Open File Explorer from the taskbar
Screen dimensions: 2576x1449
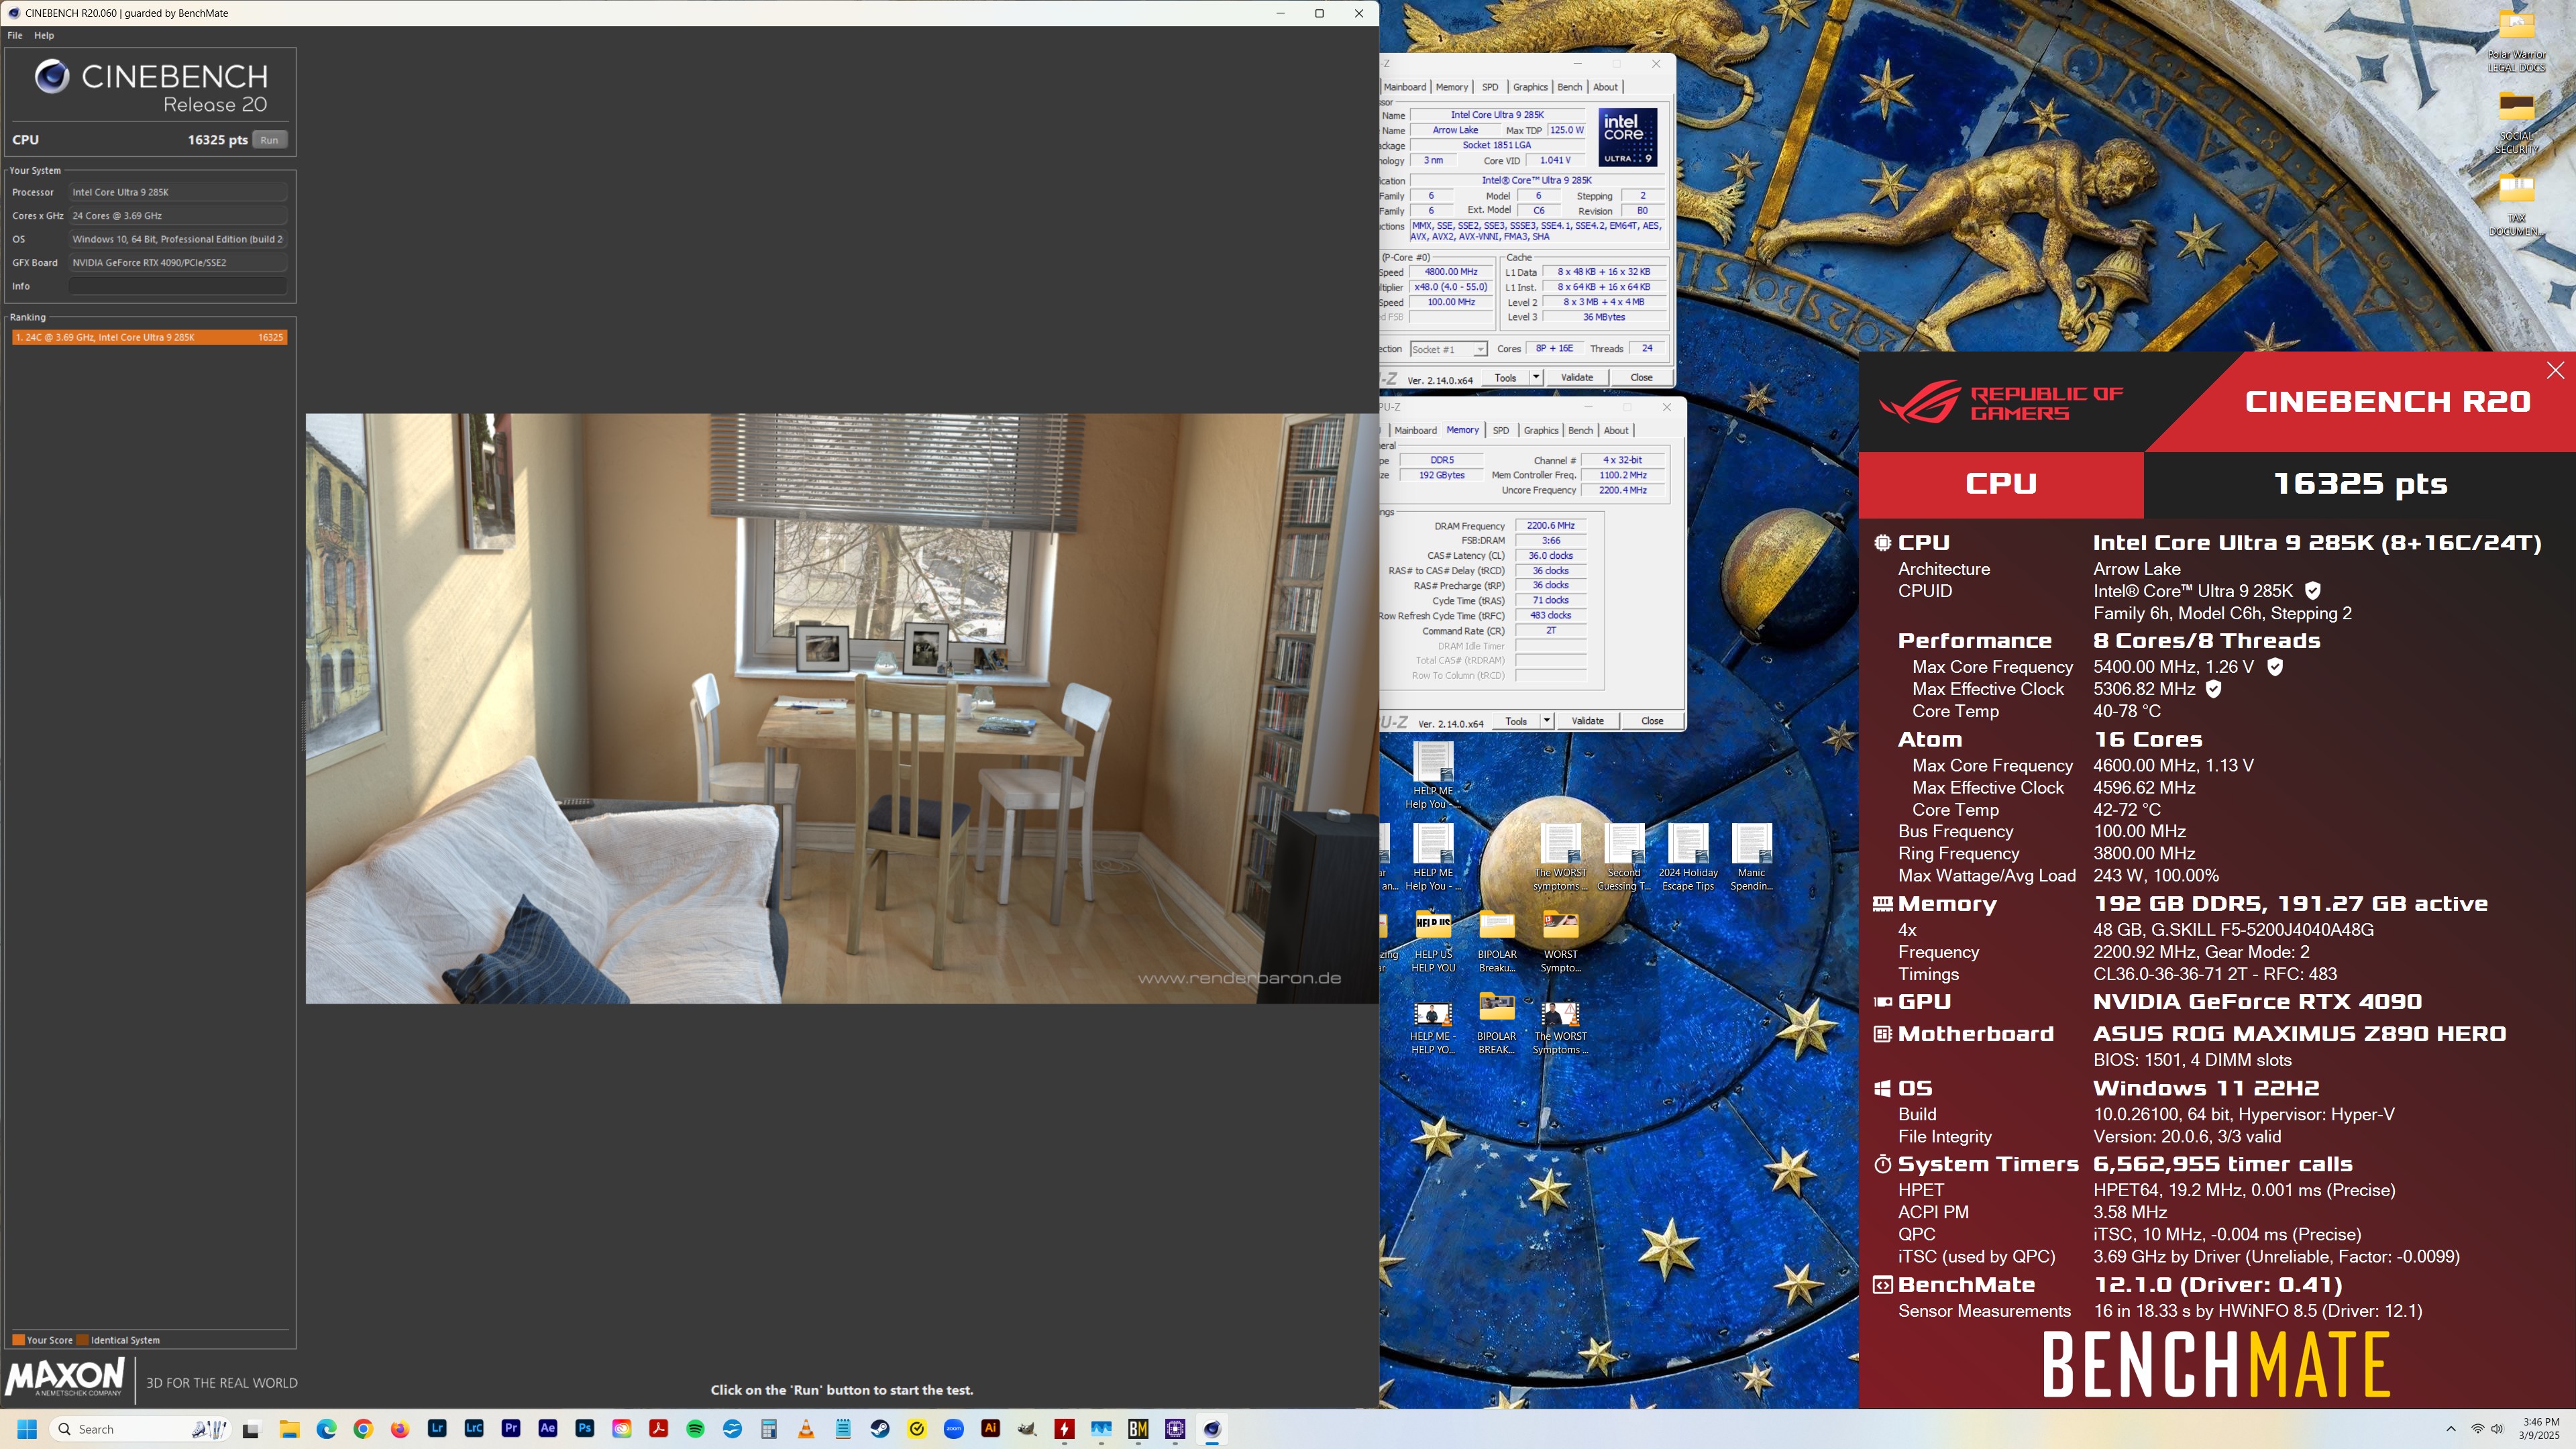coord(289,1429)
